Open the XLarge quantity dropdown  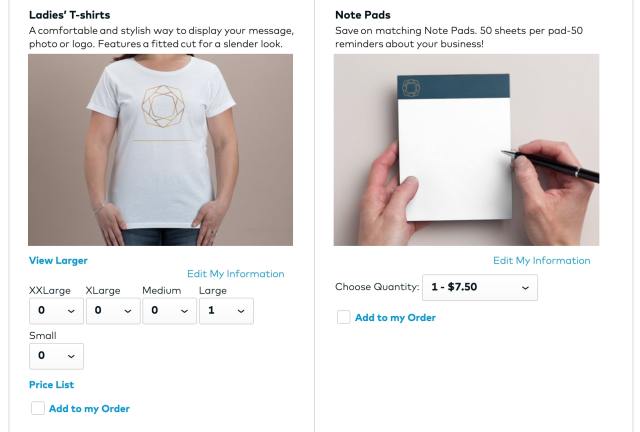(112, 311)
